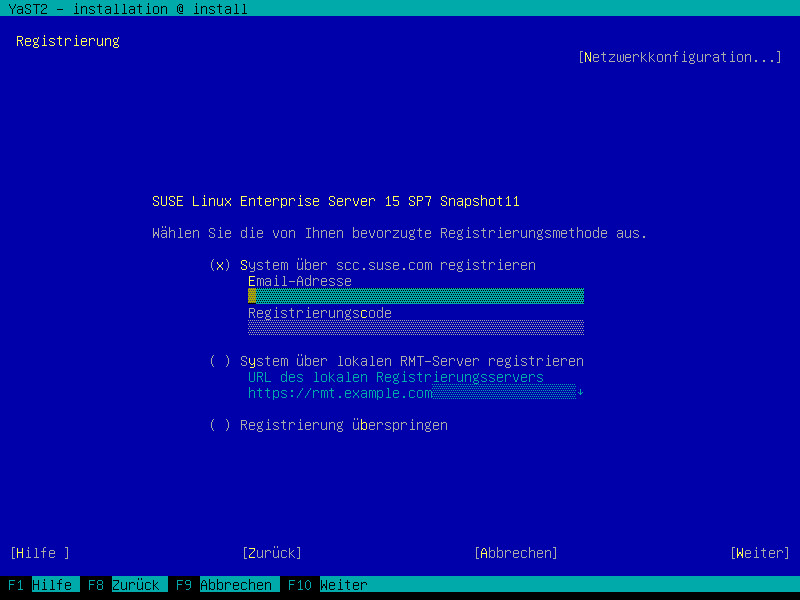
Task: Click the 'URL des lokalen Registrierungsservers' label
Action: [x=395, y=377]
